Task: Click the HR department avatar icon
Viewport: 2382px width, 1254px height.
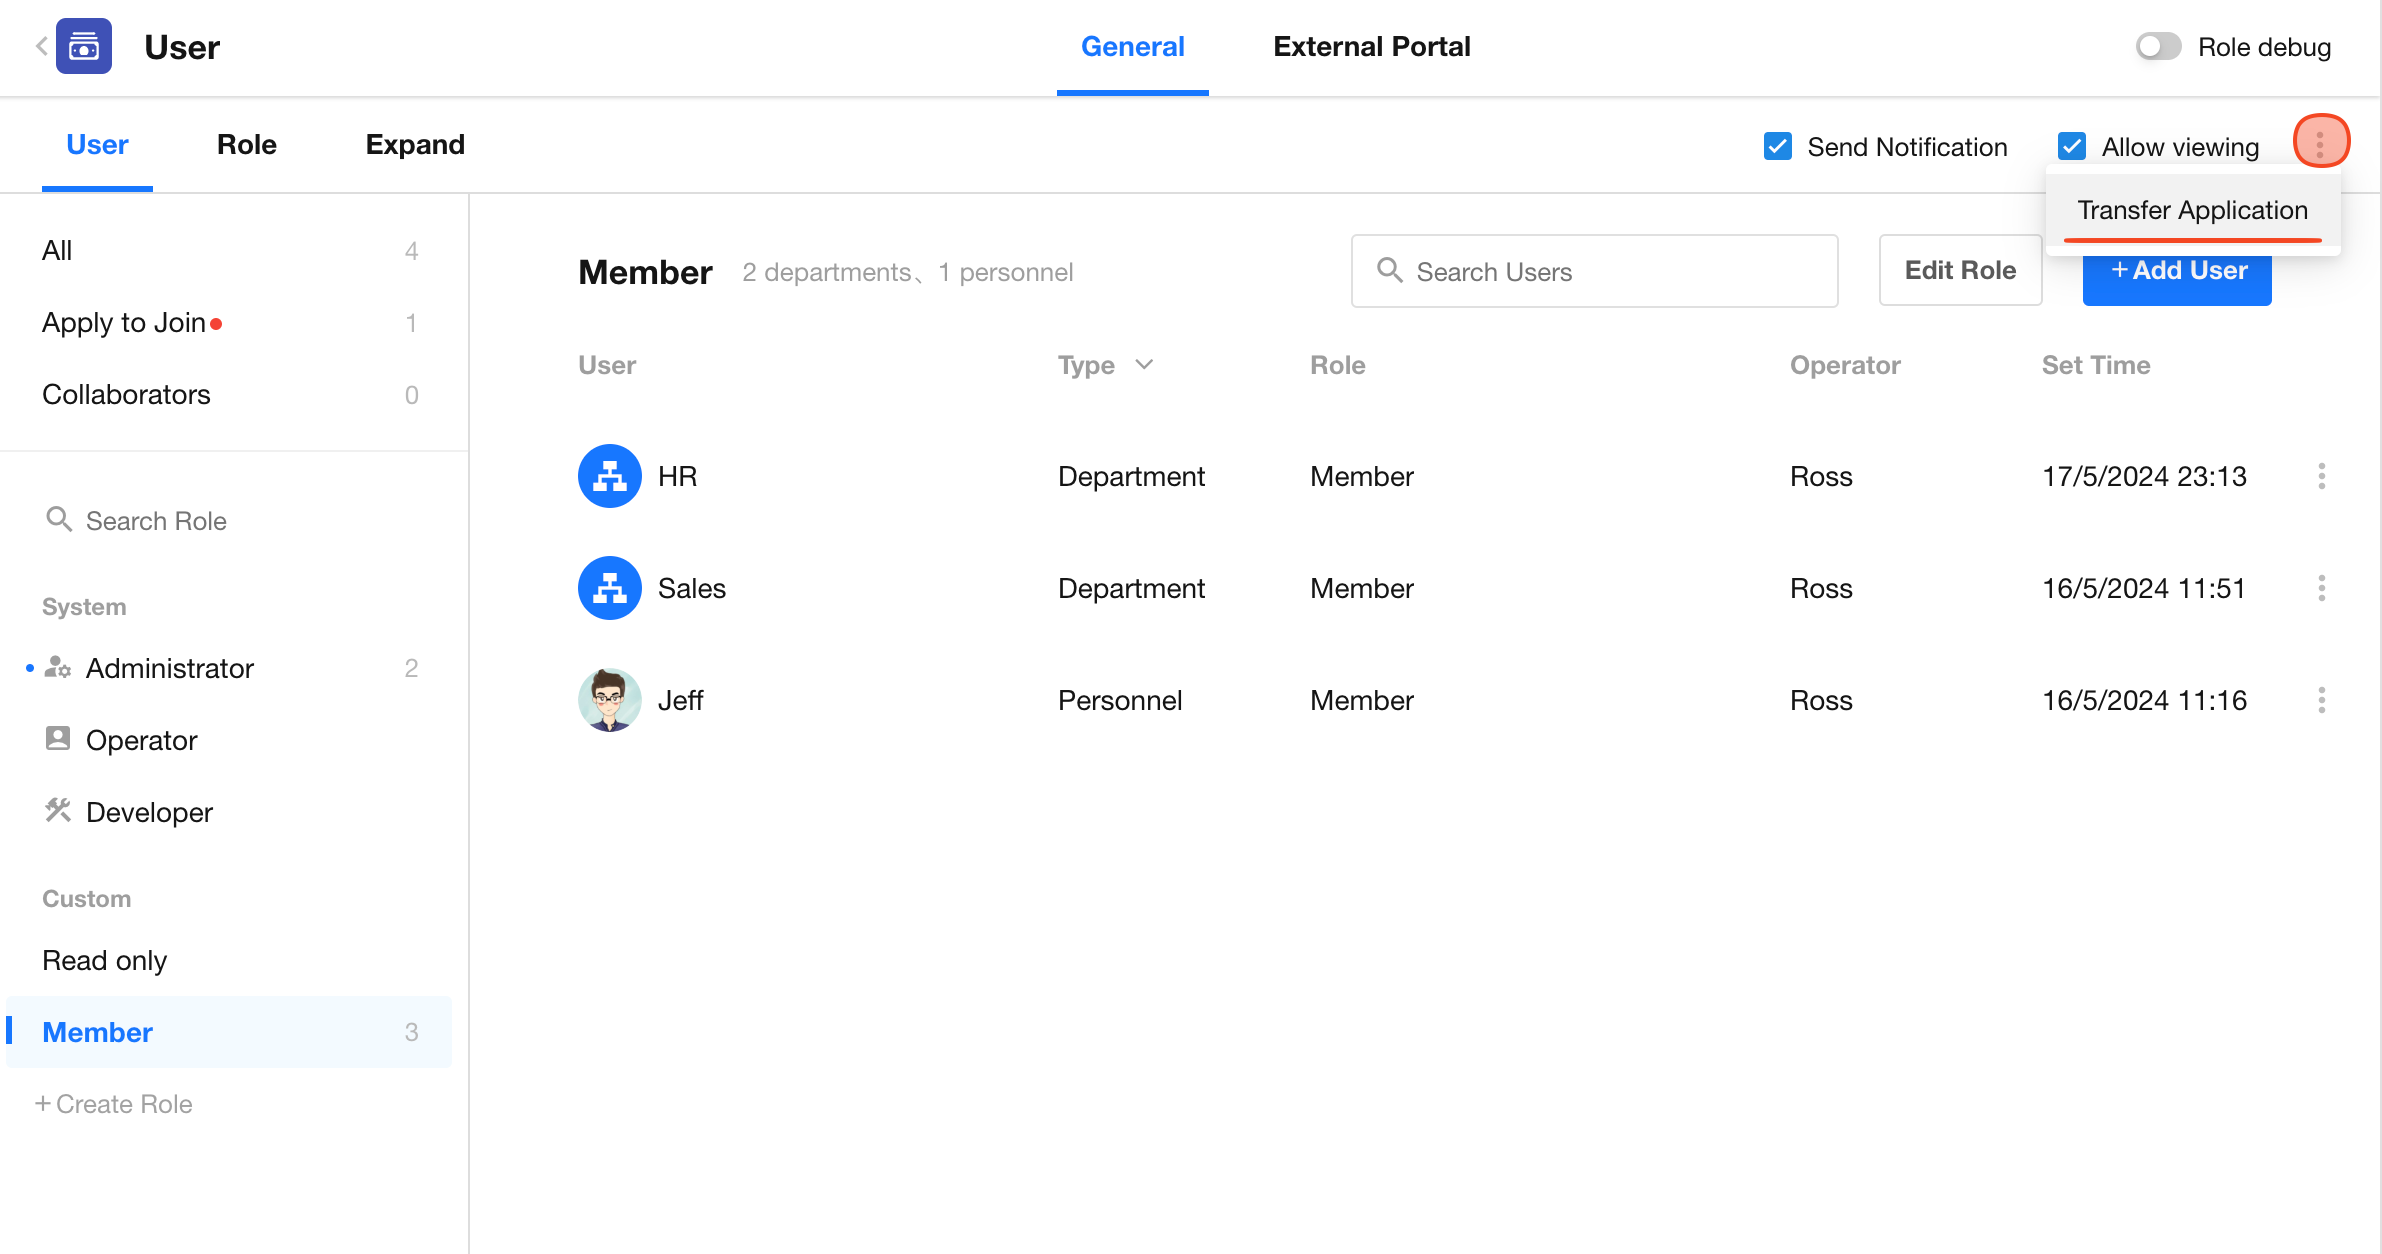Action: click(x=609, y=476)
